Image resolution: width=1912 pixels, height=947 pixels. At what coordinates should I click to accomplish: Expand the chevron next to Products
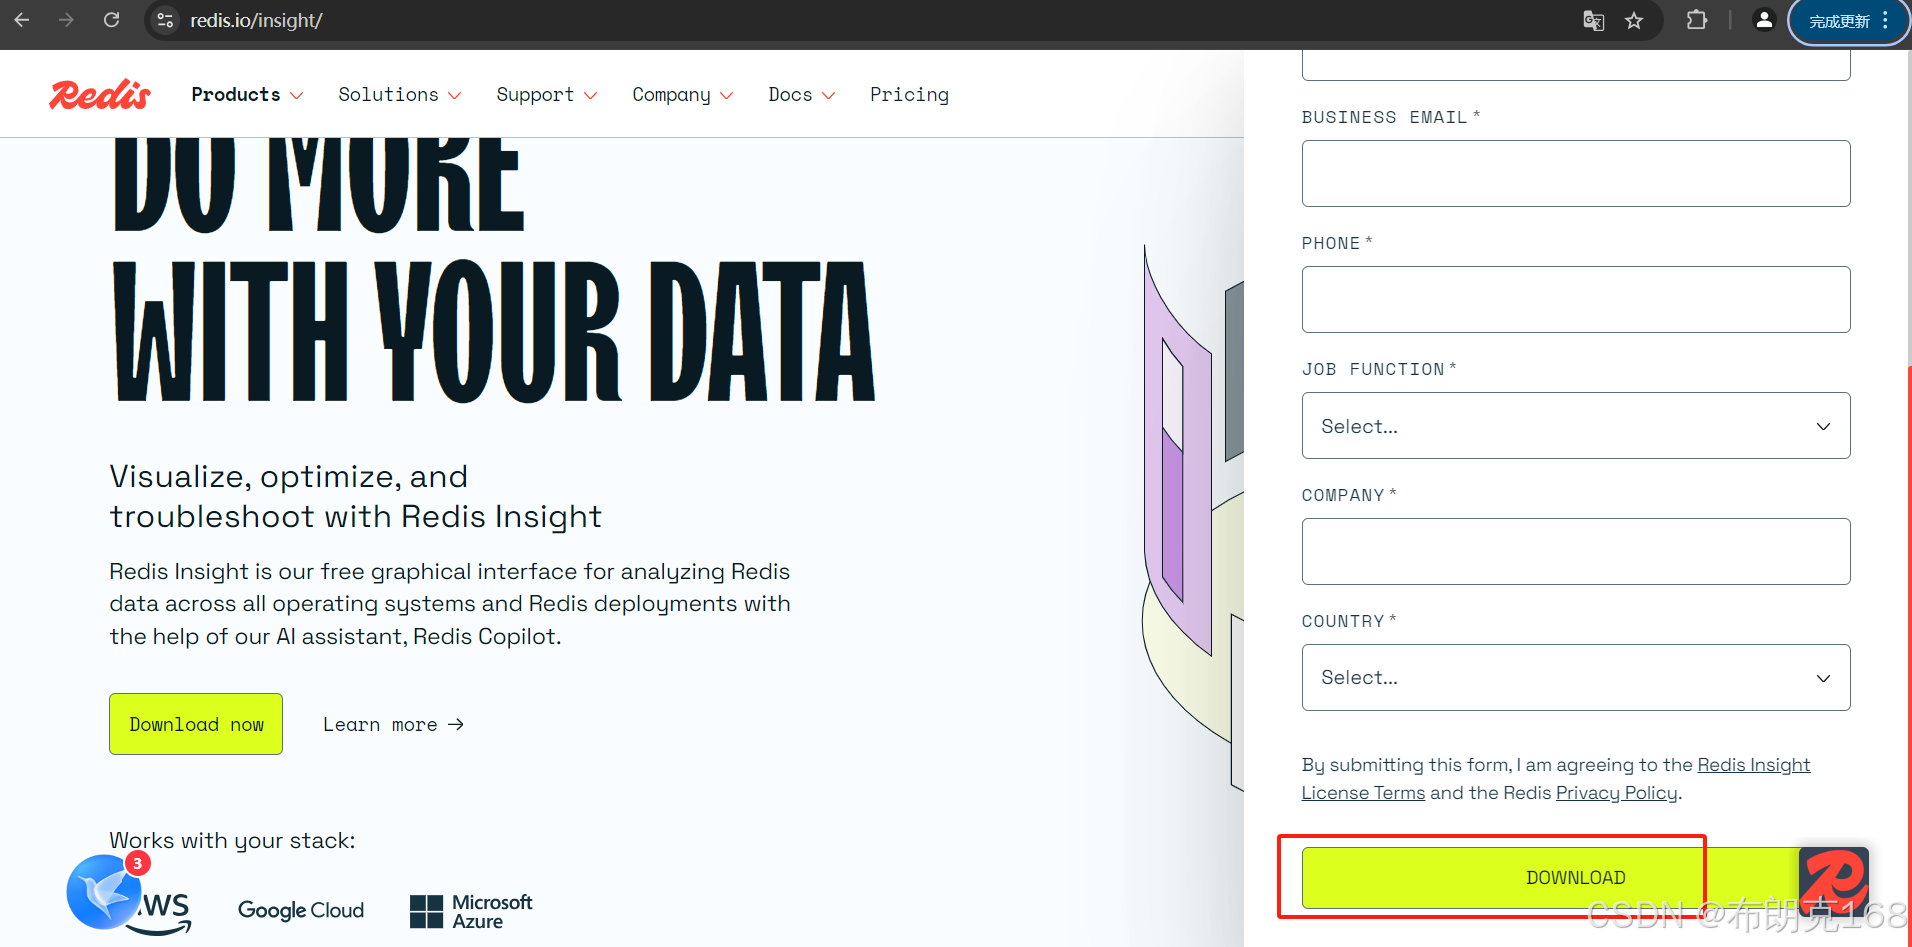[296, 96]
